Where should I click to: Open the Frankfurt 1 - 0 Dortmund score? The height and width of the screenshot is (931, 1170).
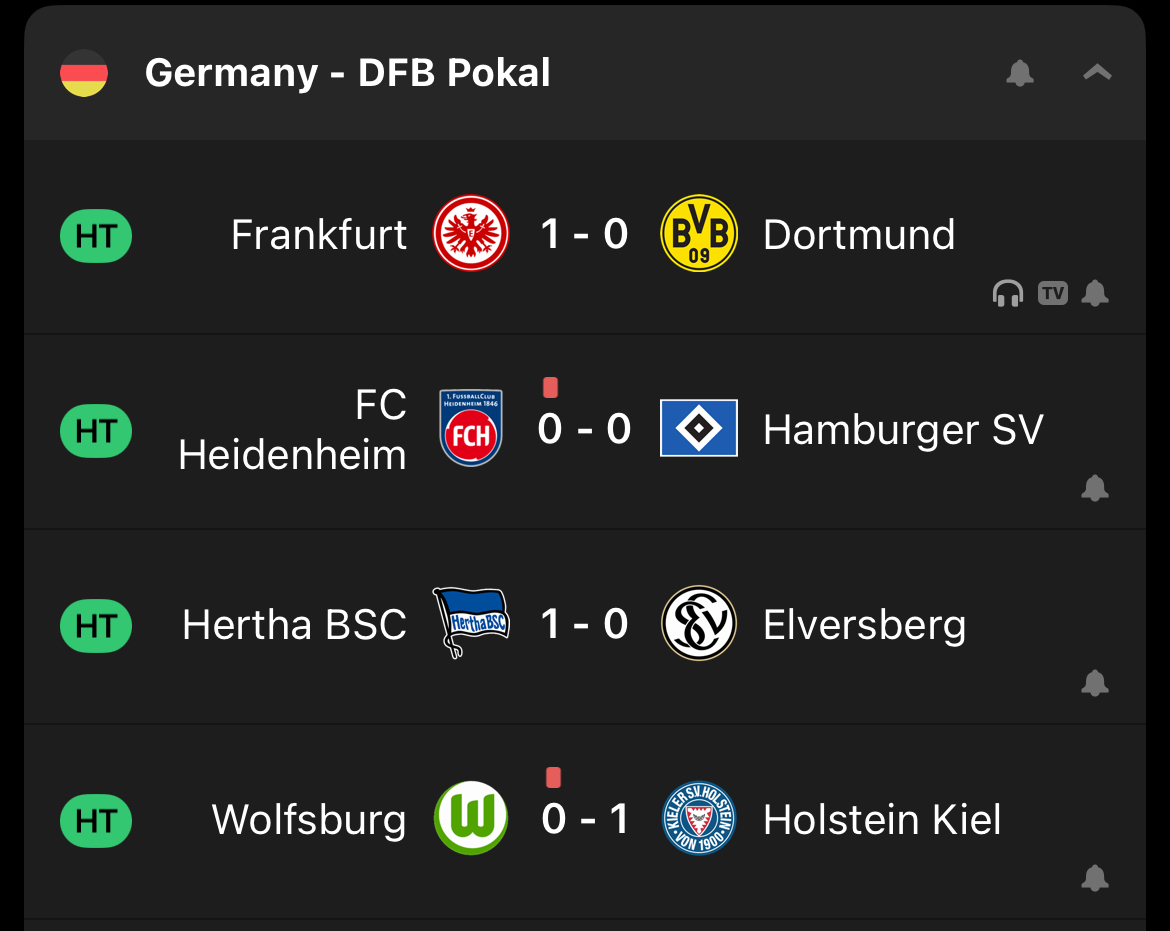[584, 234]
